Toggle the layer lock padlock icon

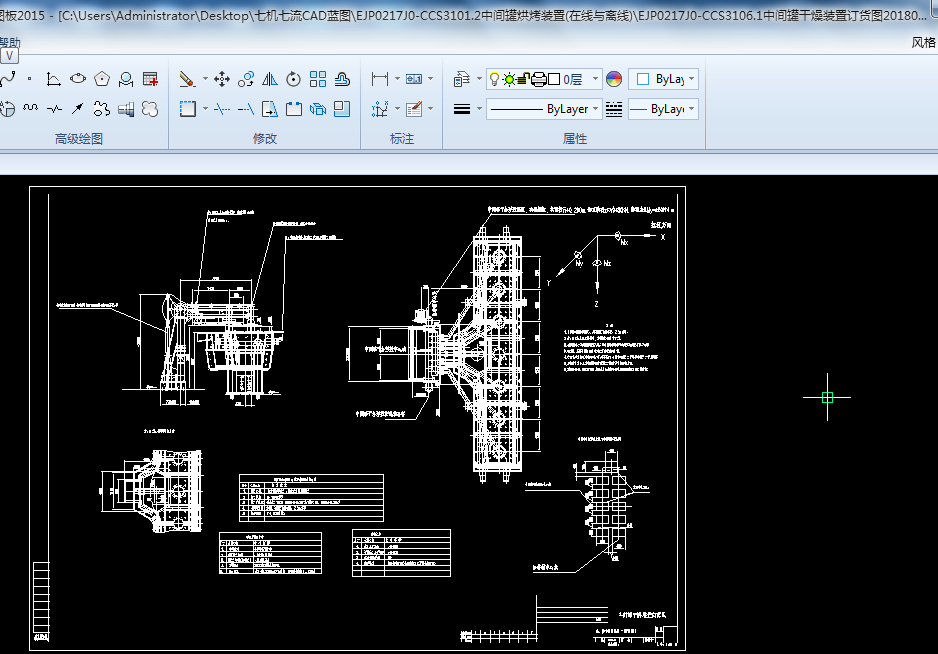click(x=524, y=79)
